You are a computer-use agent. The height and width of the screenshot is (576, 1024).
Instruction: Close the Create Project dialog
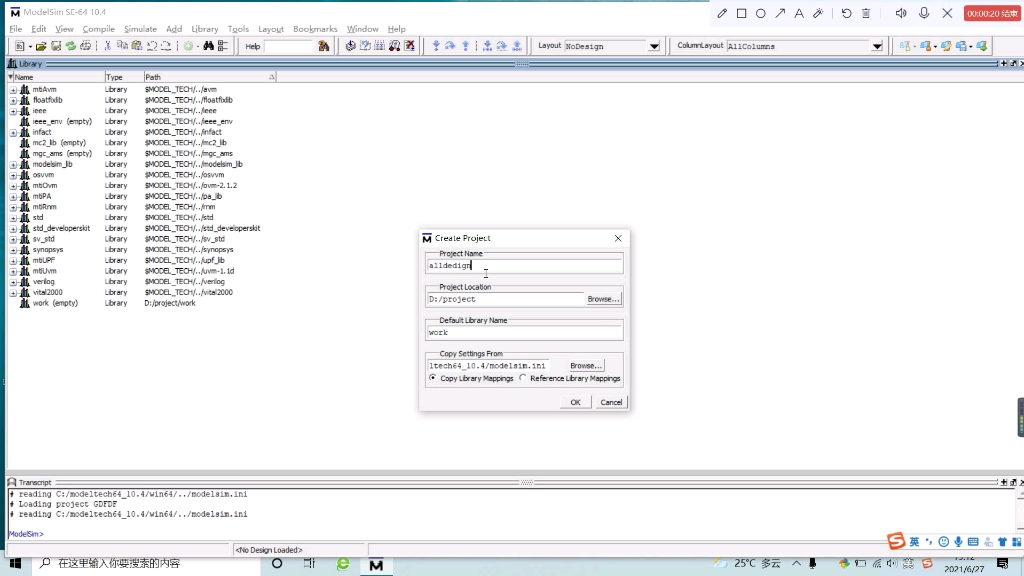[618, 238]
